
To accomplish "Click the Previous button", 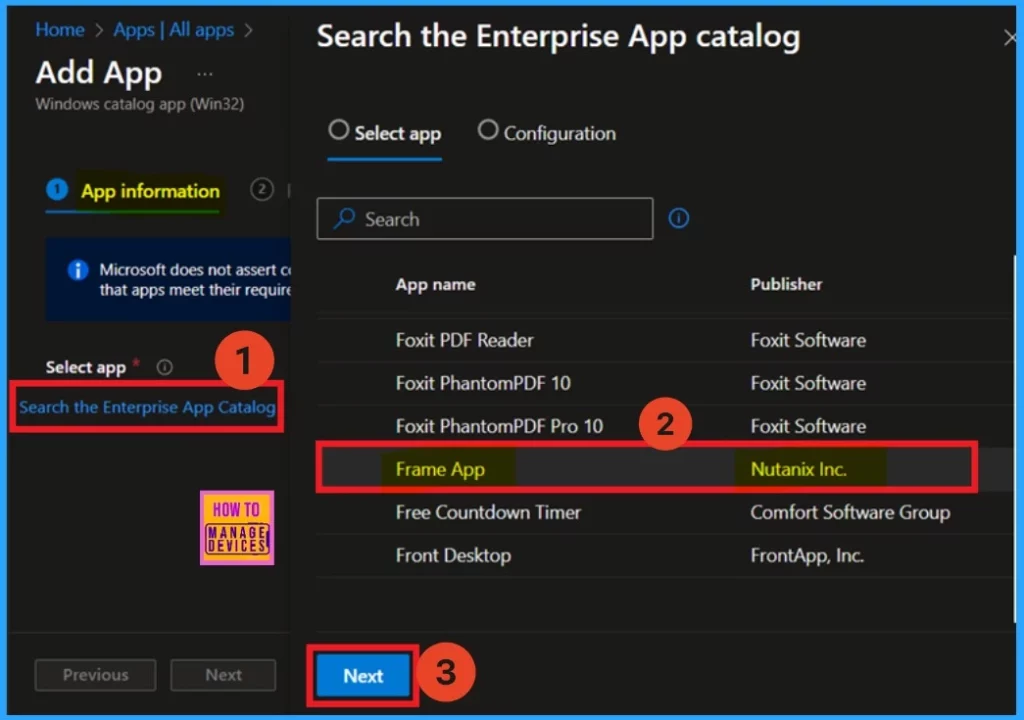I will pyautogui.click(x=95, y=675).
